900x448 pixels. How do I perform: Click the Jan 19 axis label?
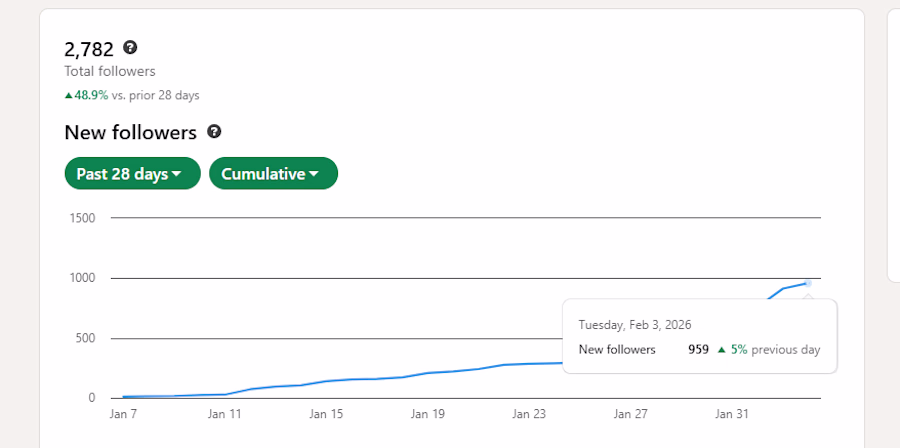pyautogui.click(x=428, y=414)
